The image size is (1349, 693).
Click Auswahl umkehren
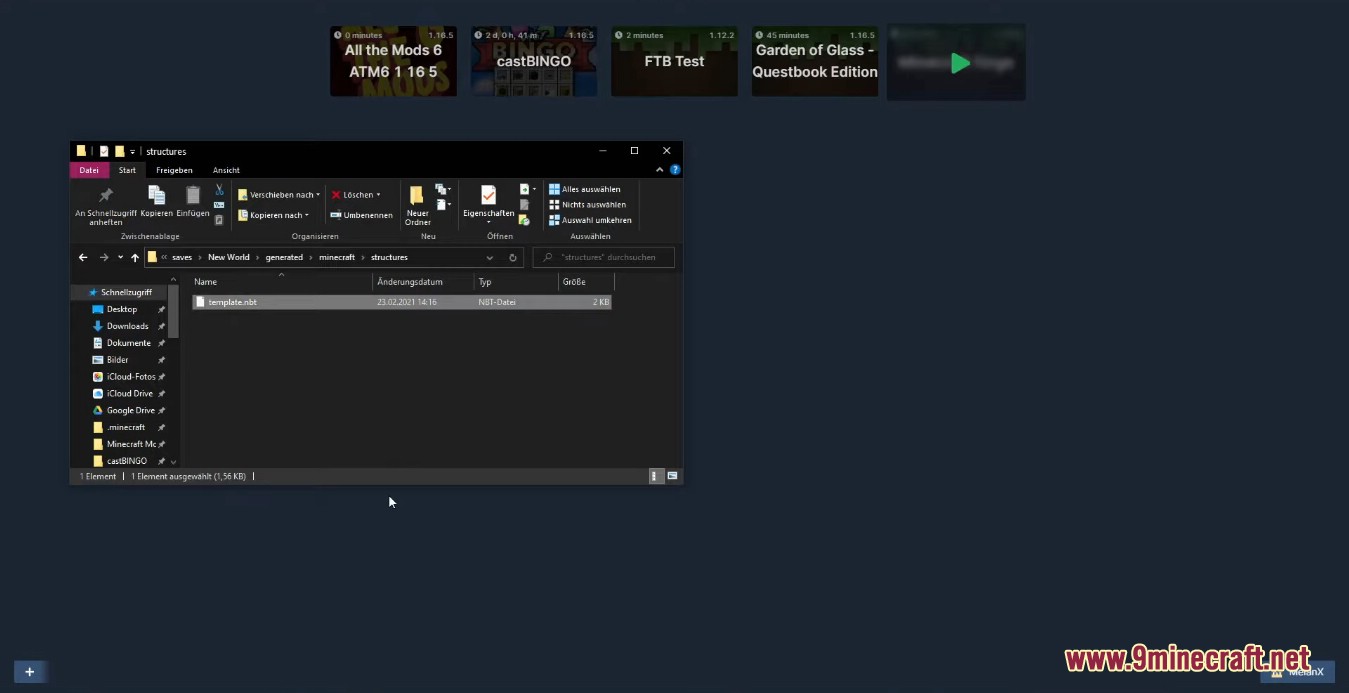pyautogui.click(x=590, y=220)
